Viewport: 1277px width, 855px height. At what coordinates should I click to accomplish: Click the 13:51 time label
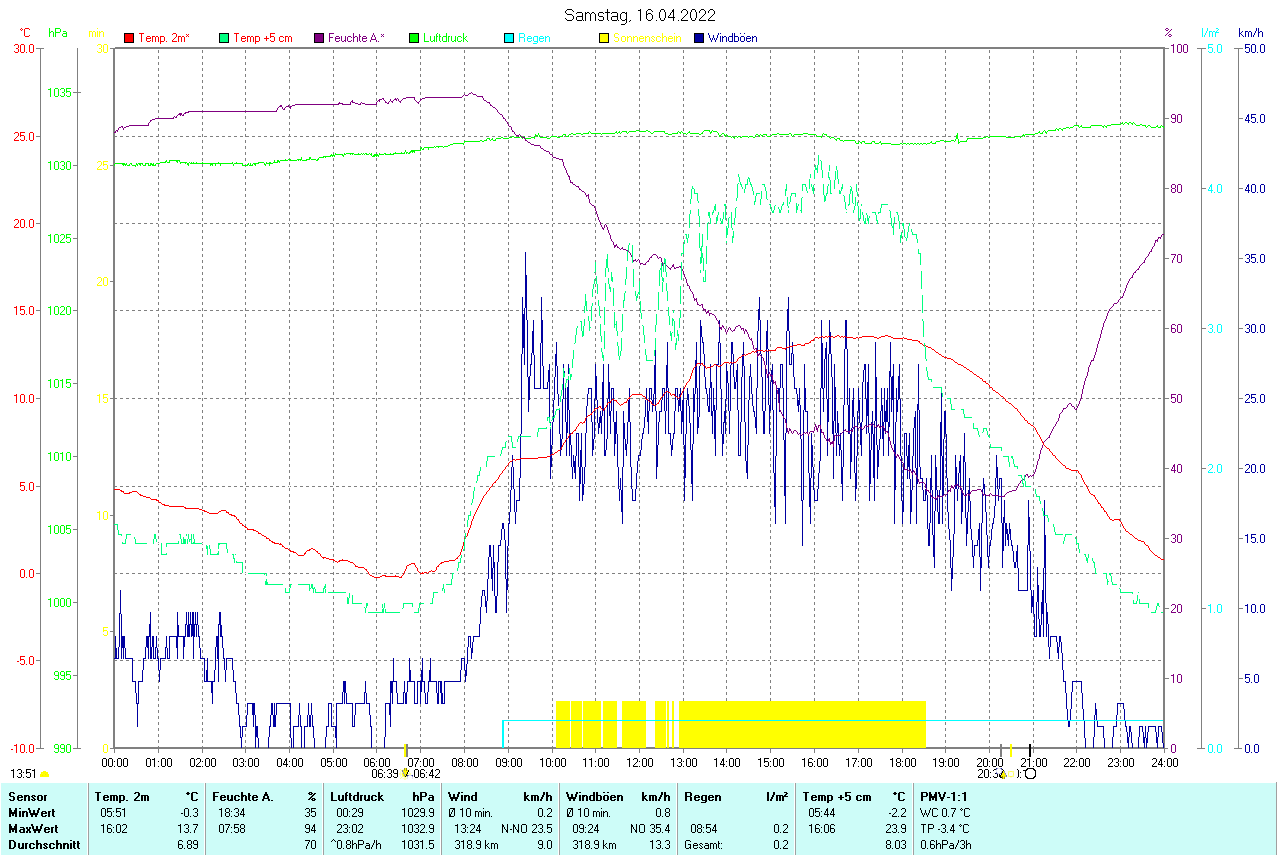23,774
